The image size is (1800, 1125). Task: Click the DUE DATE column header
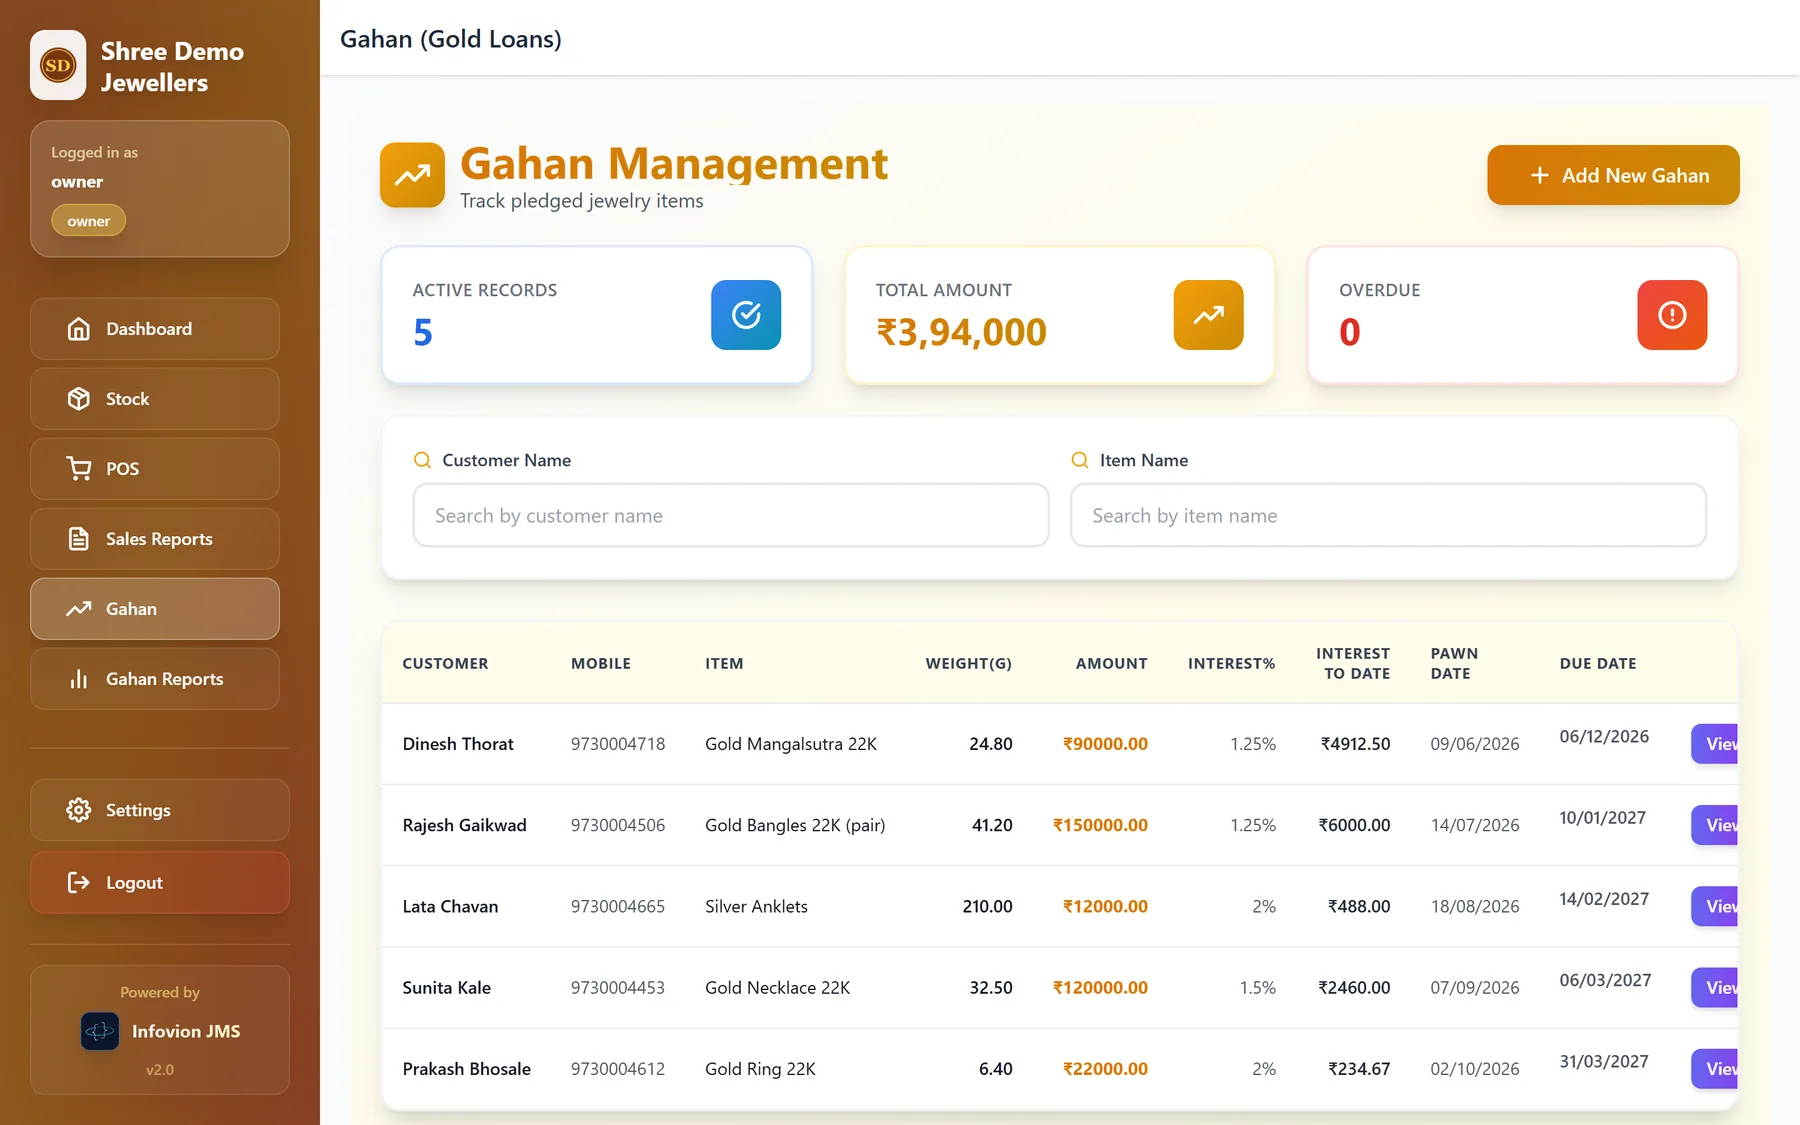1598,663
